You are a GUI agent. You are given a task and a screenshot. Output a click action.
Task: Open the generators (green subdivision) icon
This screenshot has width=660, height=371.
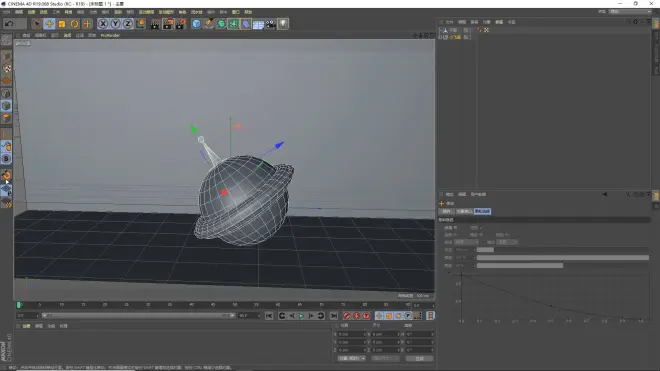click(221, 24)
